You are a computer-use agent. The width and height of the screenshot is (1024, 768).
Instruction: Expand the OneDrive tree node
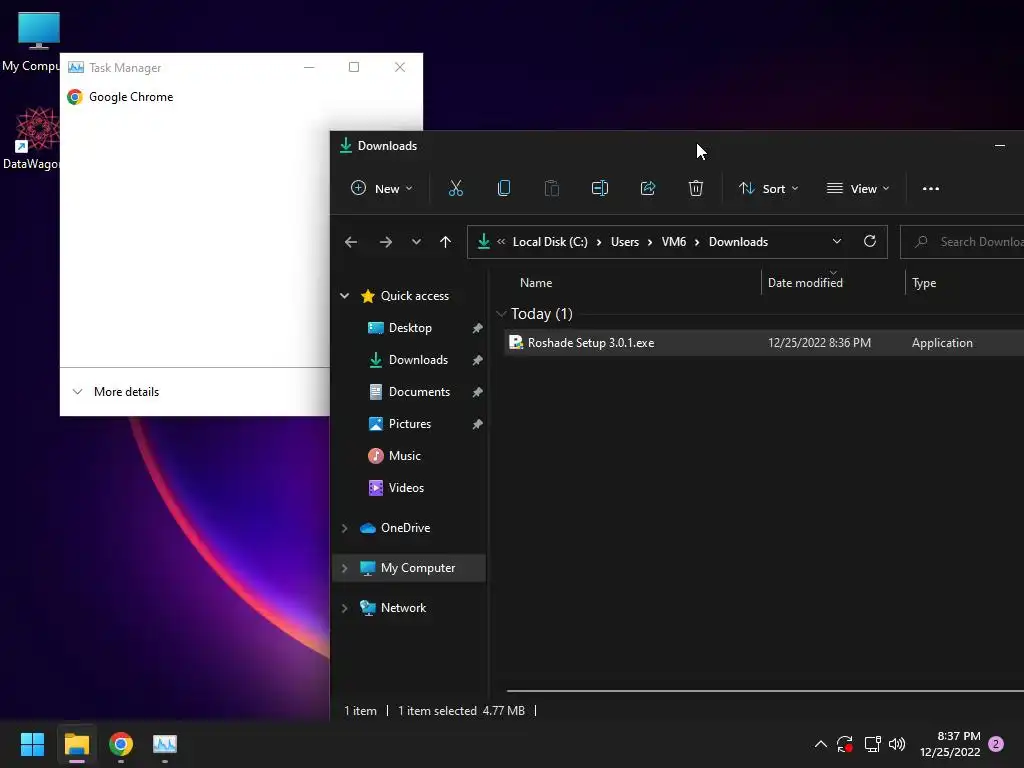[344, 528]
